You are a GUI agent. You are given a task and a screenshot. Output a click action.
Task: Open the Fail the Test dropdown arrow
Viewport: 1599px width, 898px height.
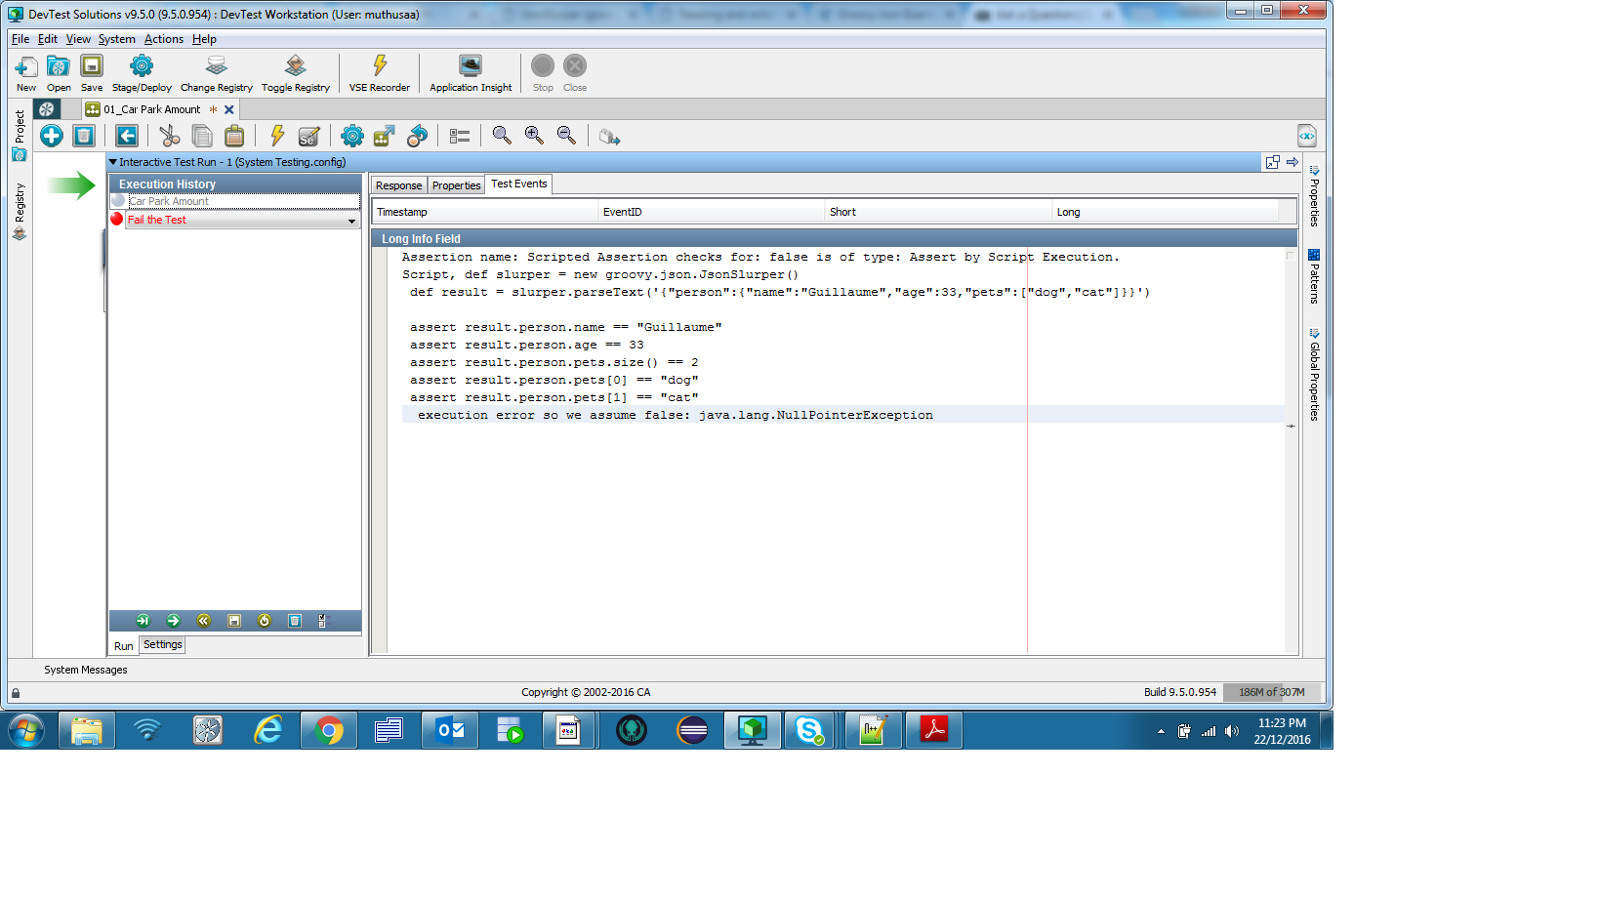pyautogui.click(x=351, y=221)
